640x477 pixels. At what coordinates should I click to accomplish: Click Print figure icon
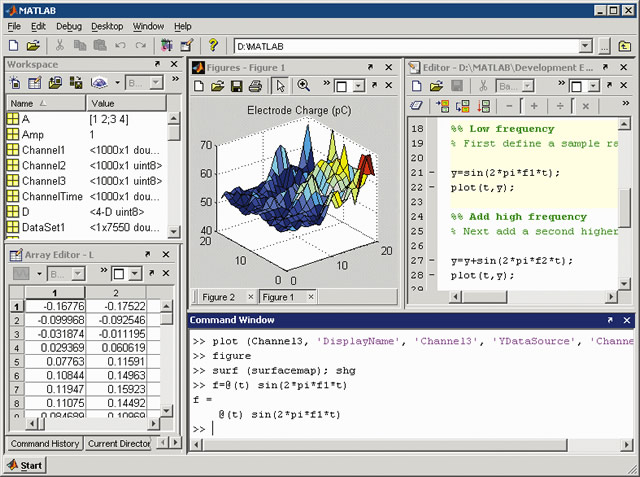click(x=256, y=86)
